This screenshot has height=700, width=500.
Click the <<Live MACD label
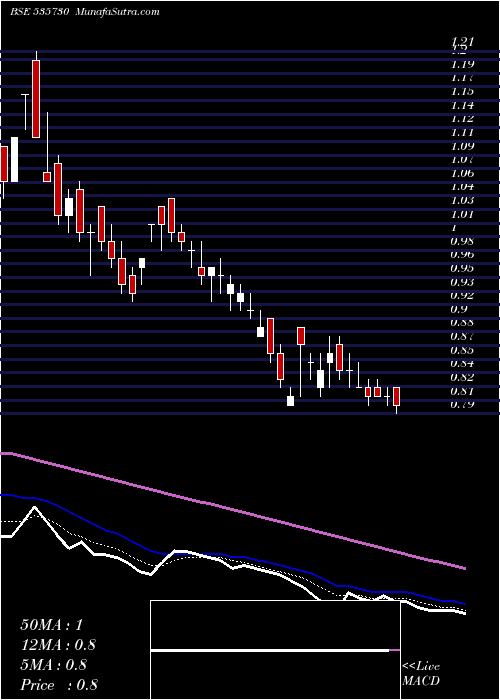click(x=421, y=674)
